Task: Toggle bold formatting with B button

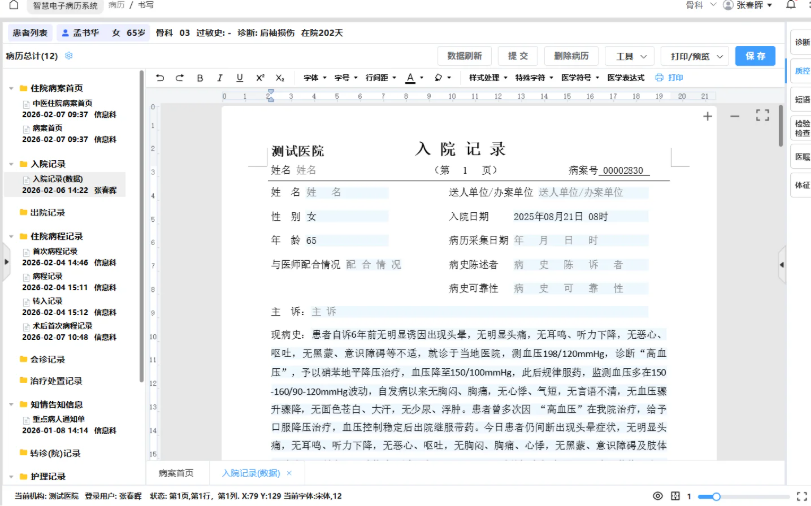Action: pos(200,78)
